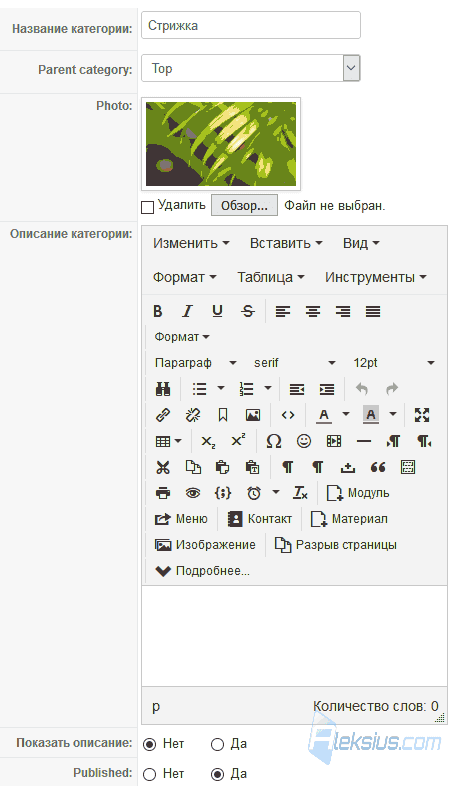Viewport: 453px width, 786px height.
Task: Apply bold formatting with the B icon
Action: 158,311
